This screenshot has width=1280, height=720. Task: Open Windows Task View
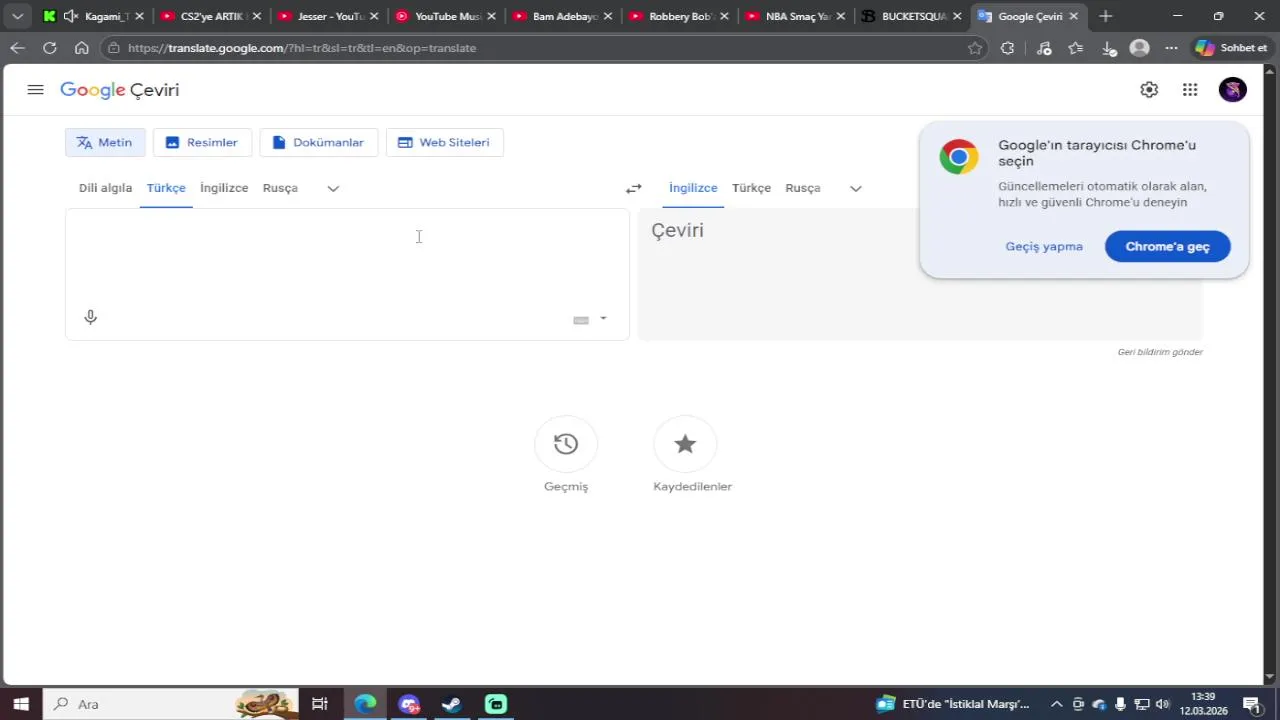[319, 704]
